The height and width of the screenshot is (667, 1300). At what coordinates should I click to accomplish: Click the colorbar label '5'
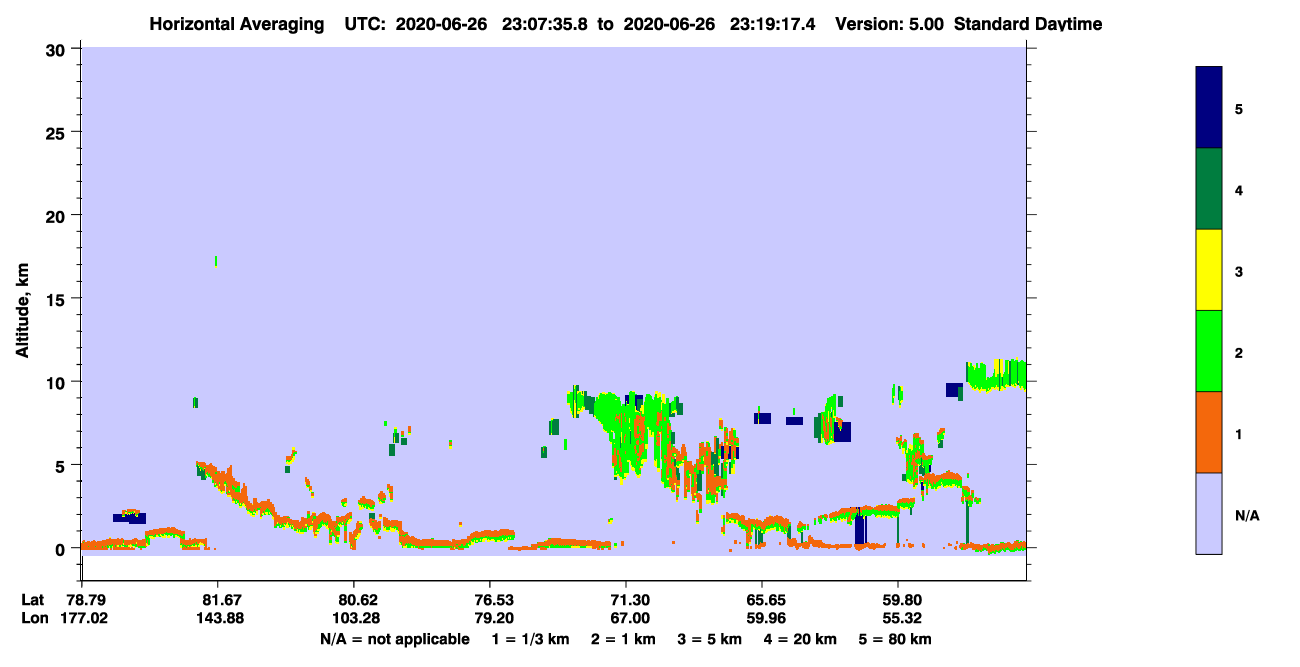click(x=1239, y=108)
